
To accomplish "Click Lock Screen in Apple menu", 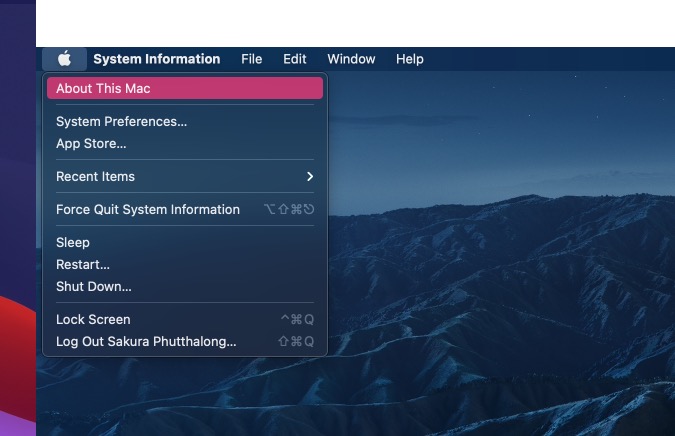I will 93,319.
